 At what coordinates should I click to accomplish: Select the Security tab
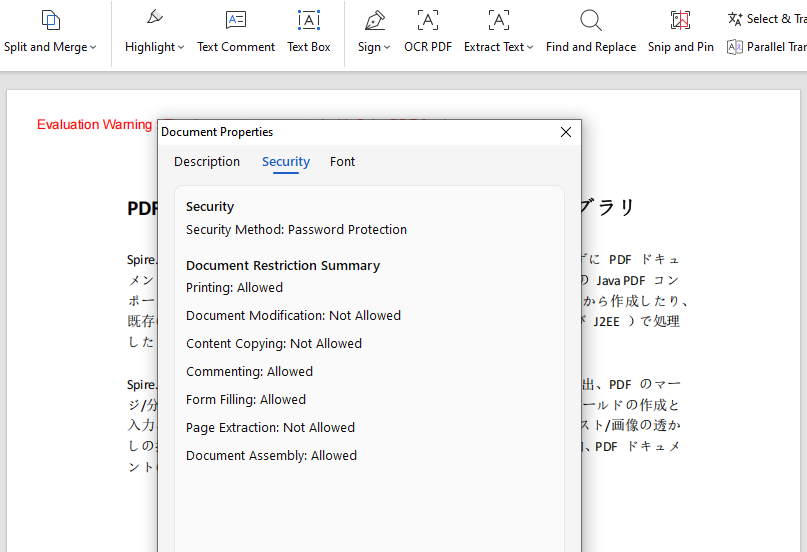pyautogui.click(x=286, y=162)
